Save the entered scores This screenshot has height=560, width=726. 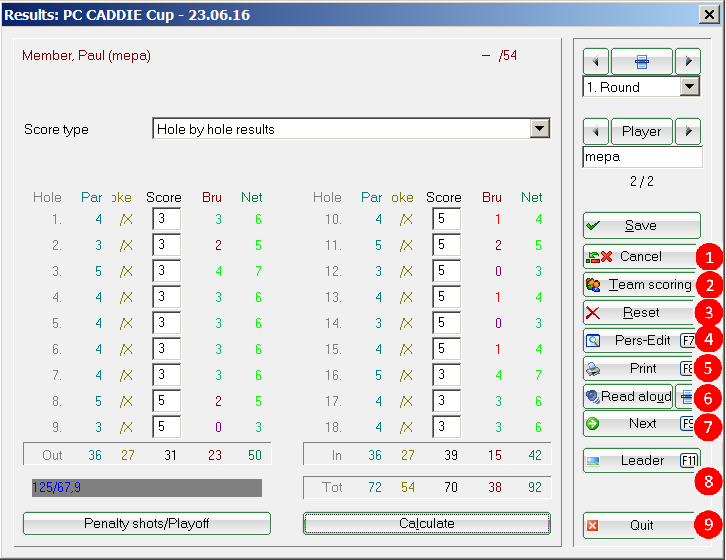coord(641,226)
